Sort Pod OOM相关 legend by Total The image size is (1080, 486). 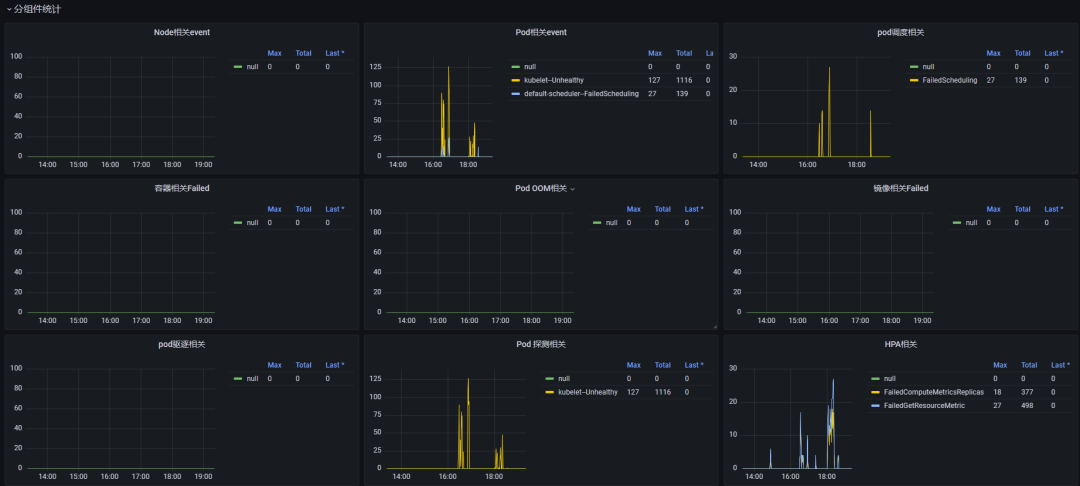(x=663, y=209)
